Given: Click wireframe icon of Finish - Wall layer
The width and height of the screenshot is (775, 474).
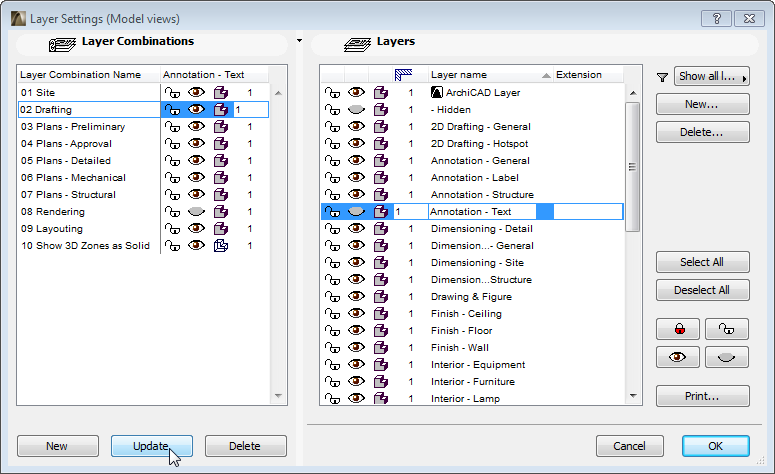Looking at the screenshot, I should coord(381,347).
